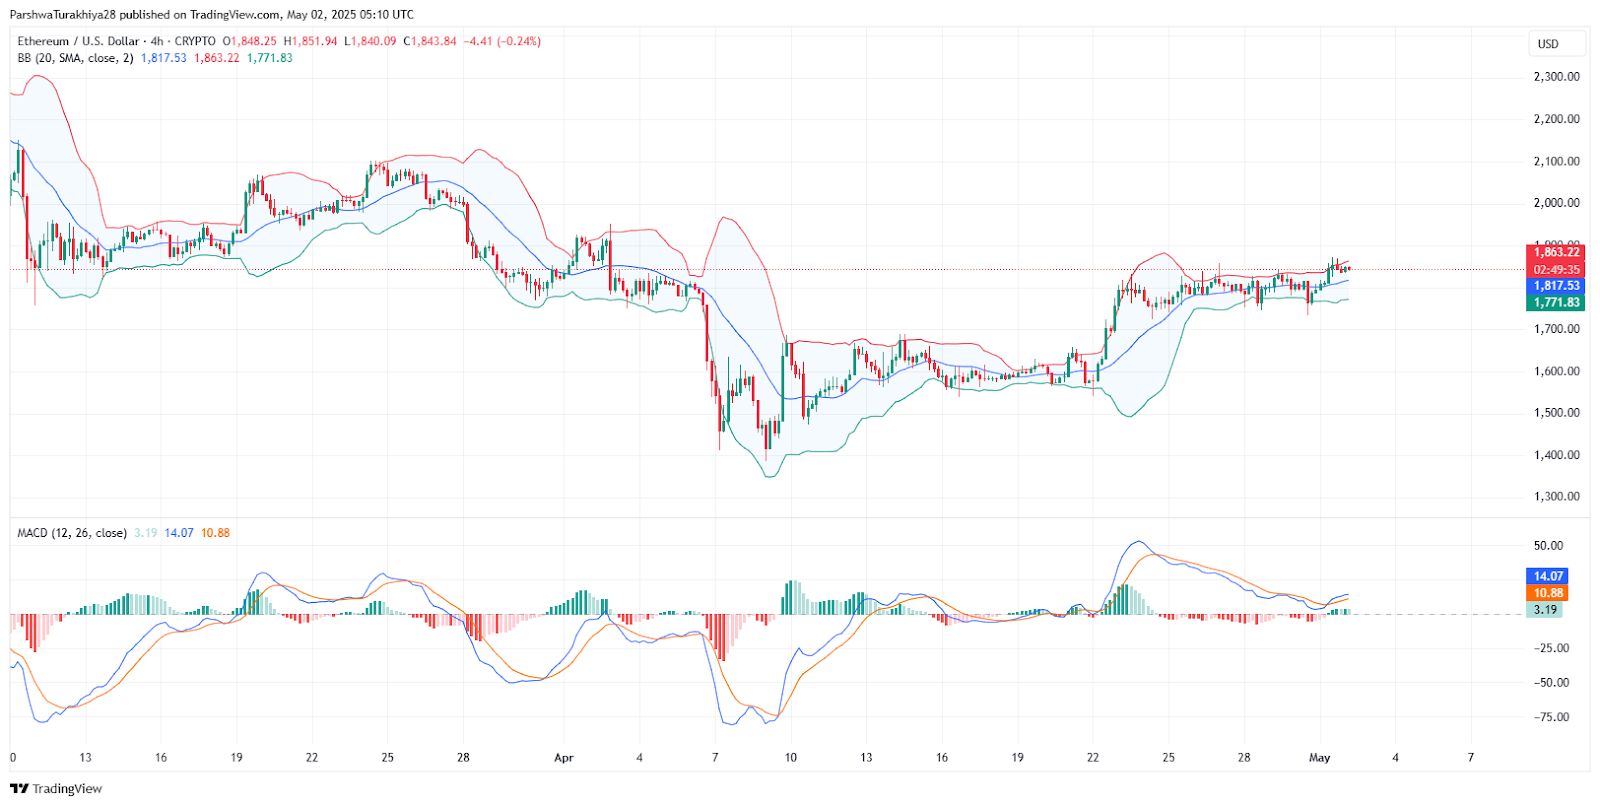
Task: Click the 02:49:35 candle countdown tag
Action: [x=1556, y=270]
